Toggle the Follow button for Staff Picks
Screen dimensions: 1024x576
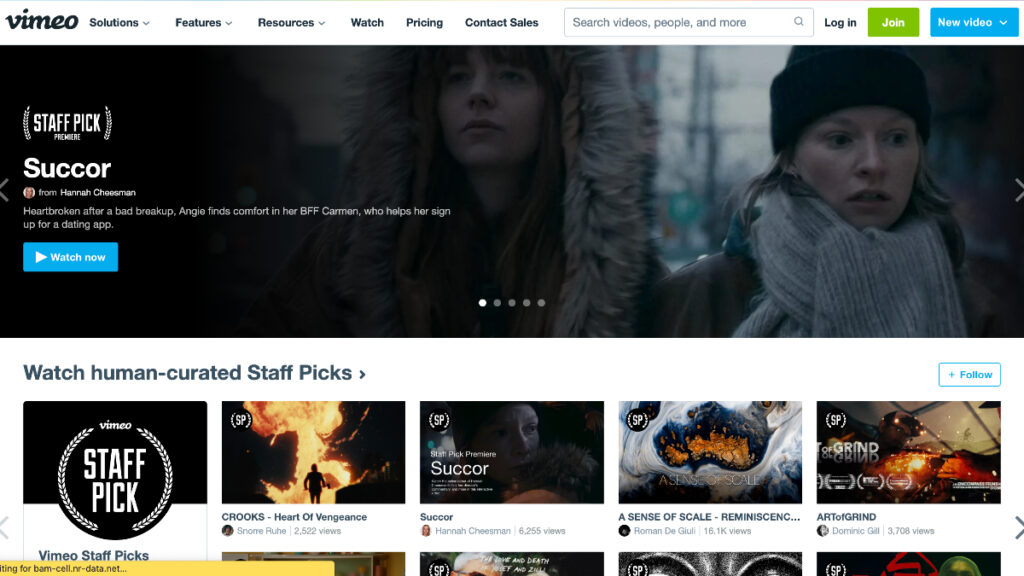[x=968, y=374]
